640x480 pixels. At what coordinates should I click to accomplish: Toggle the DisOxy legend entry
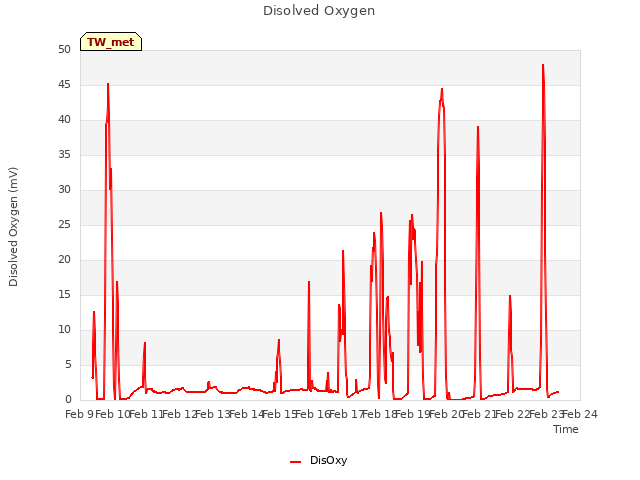[x=318, y=460]
